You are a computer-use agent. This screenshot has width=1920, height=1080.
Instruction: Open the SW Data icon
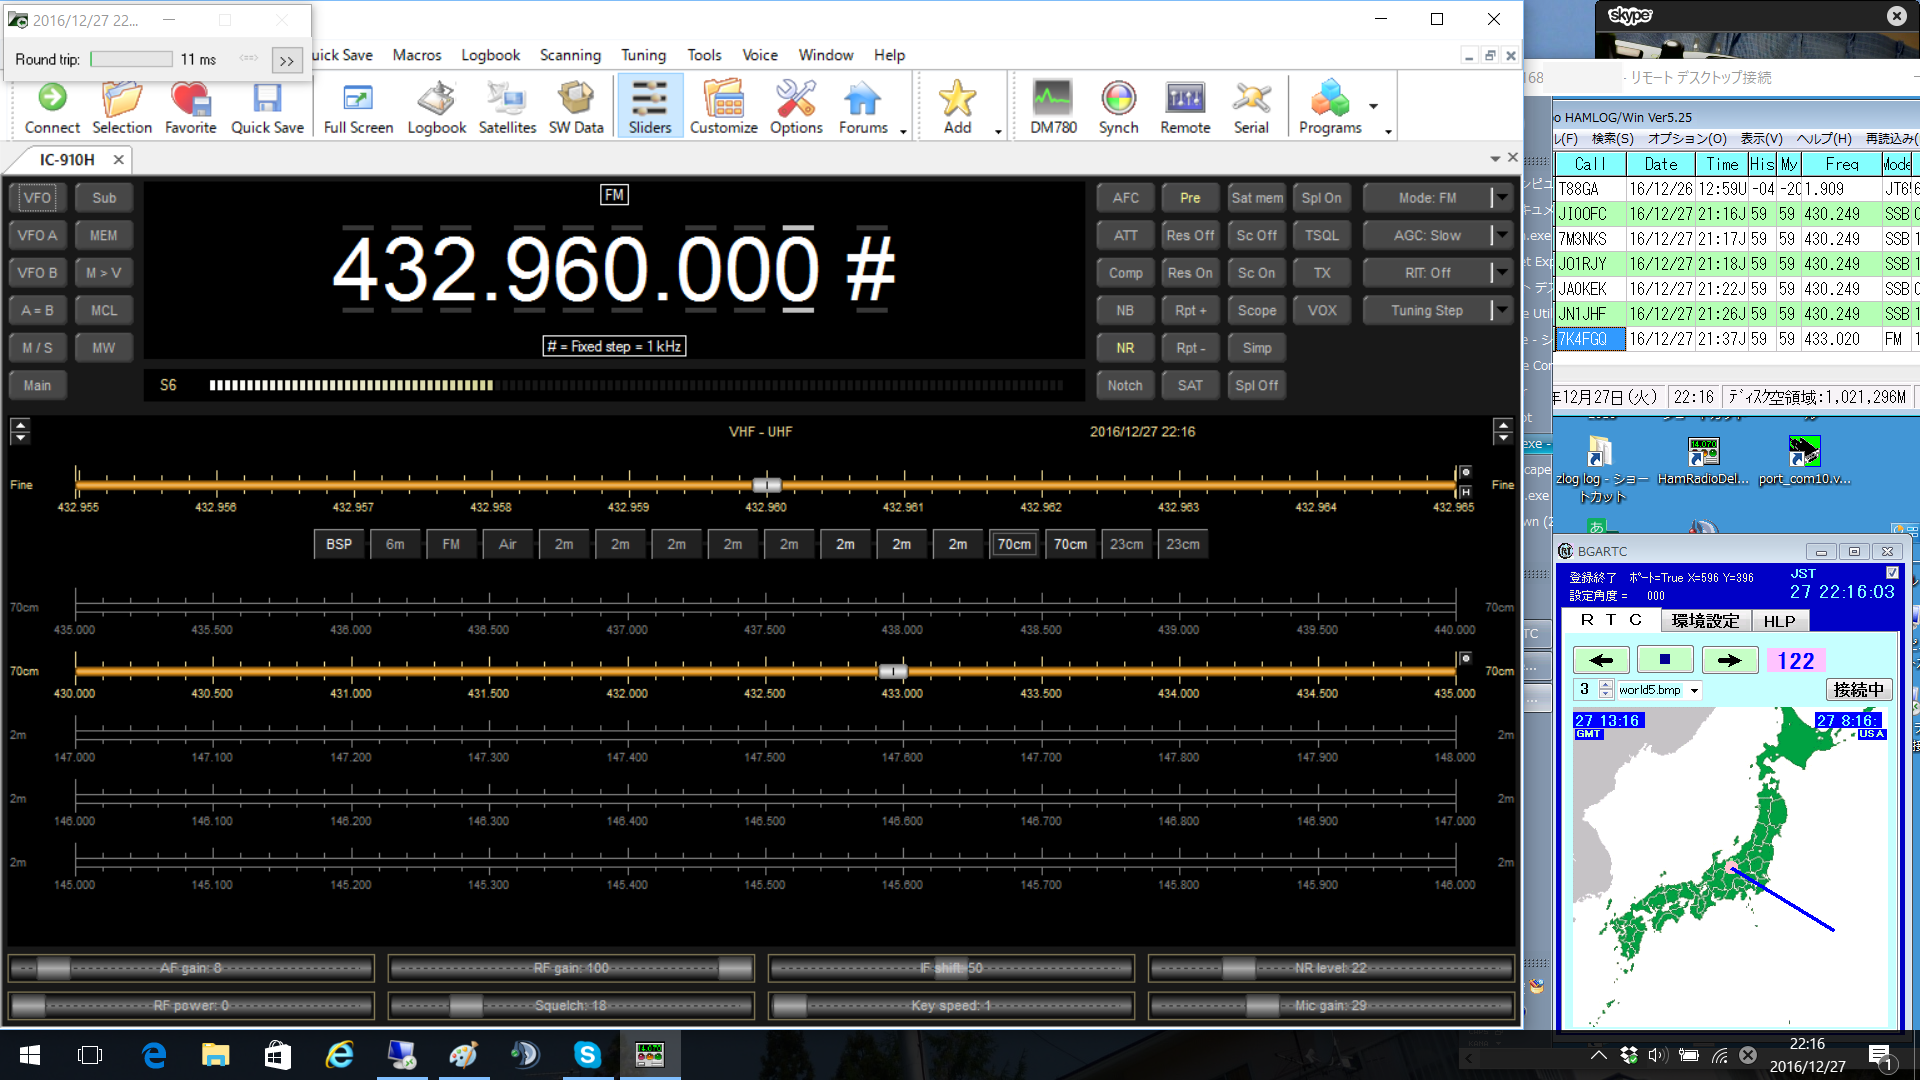pyautogui.click(x=576, y=107)
